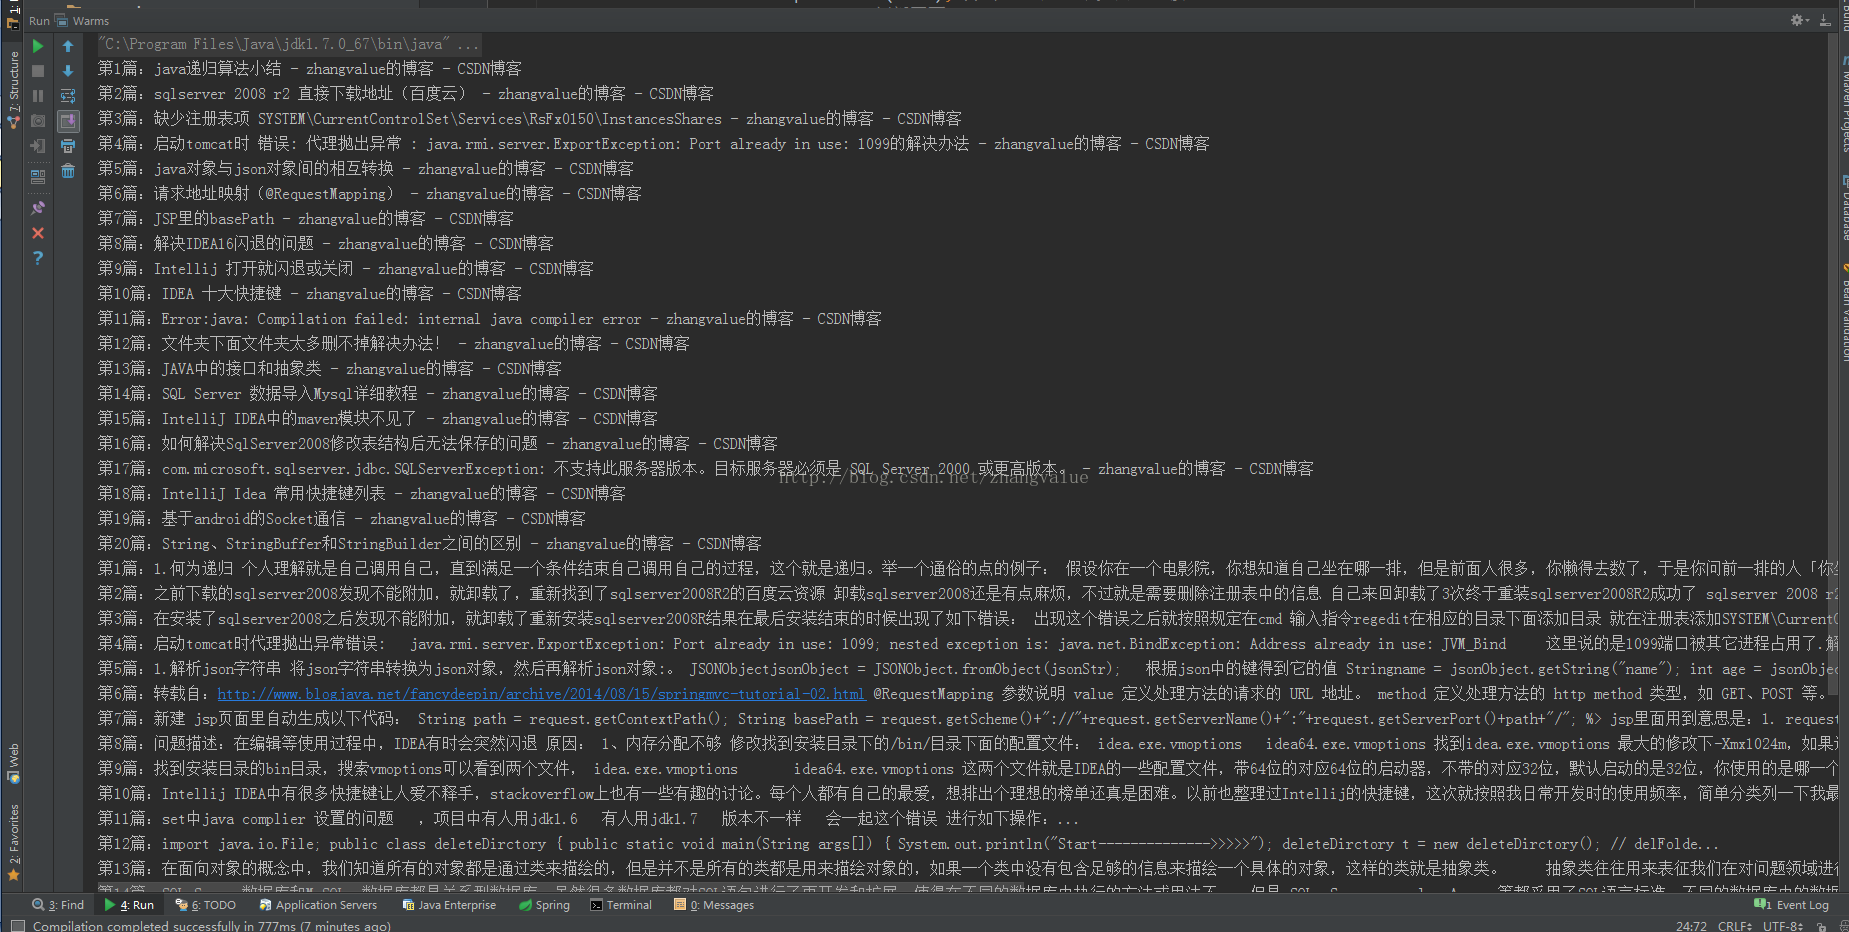Screen dimensions: 1849x932
Task: Open Run panel gear settings dropdown
Action: (1800, 20)
